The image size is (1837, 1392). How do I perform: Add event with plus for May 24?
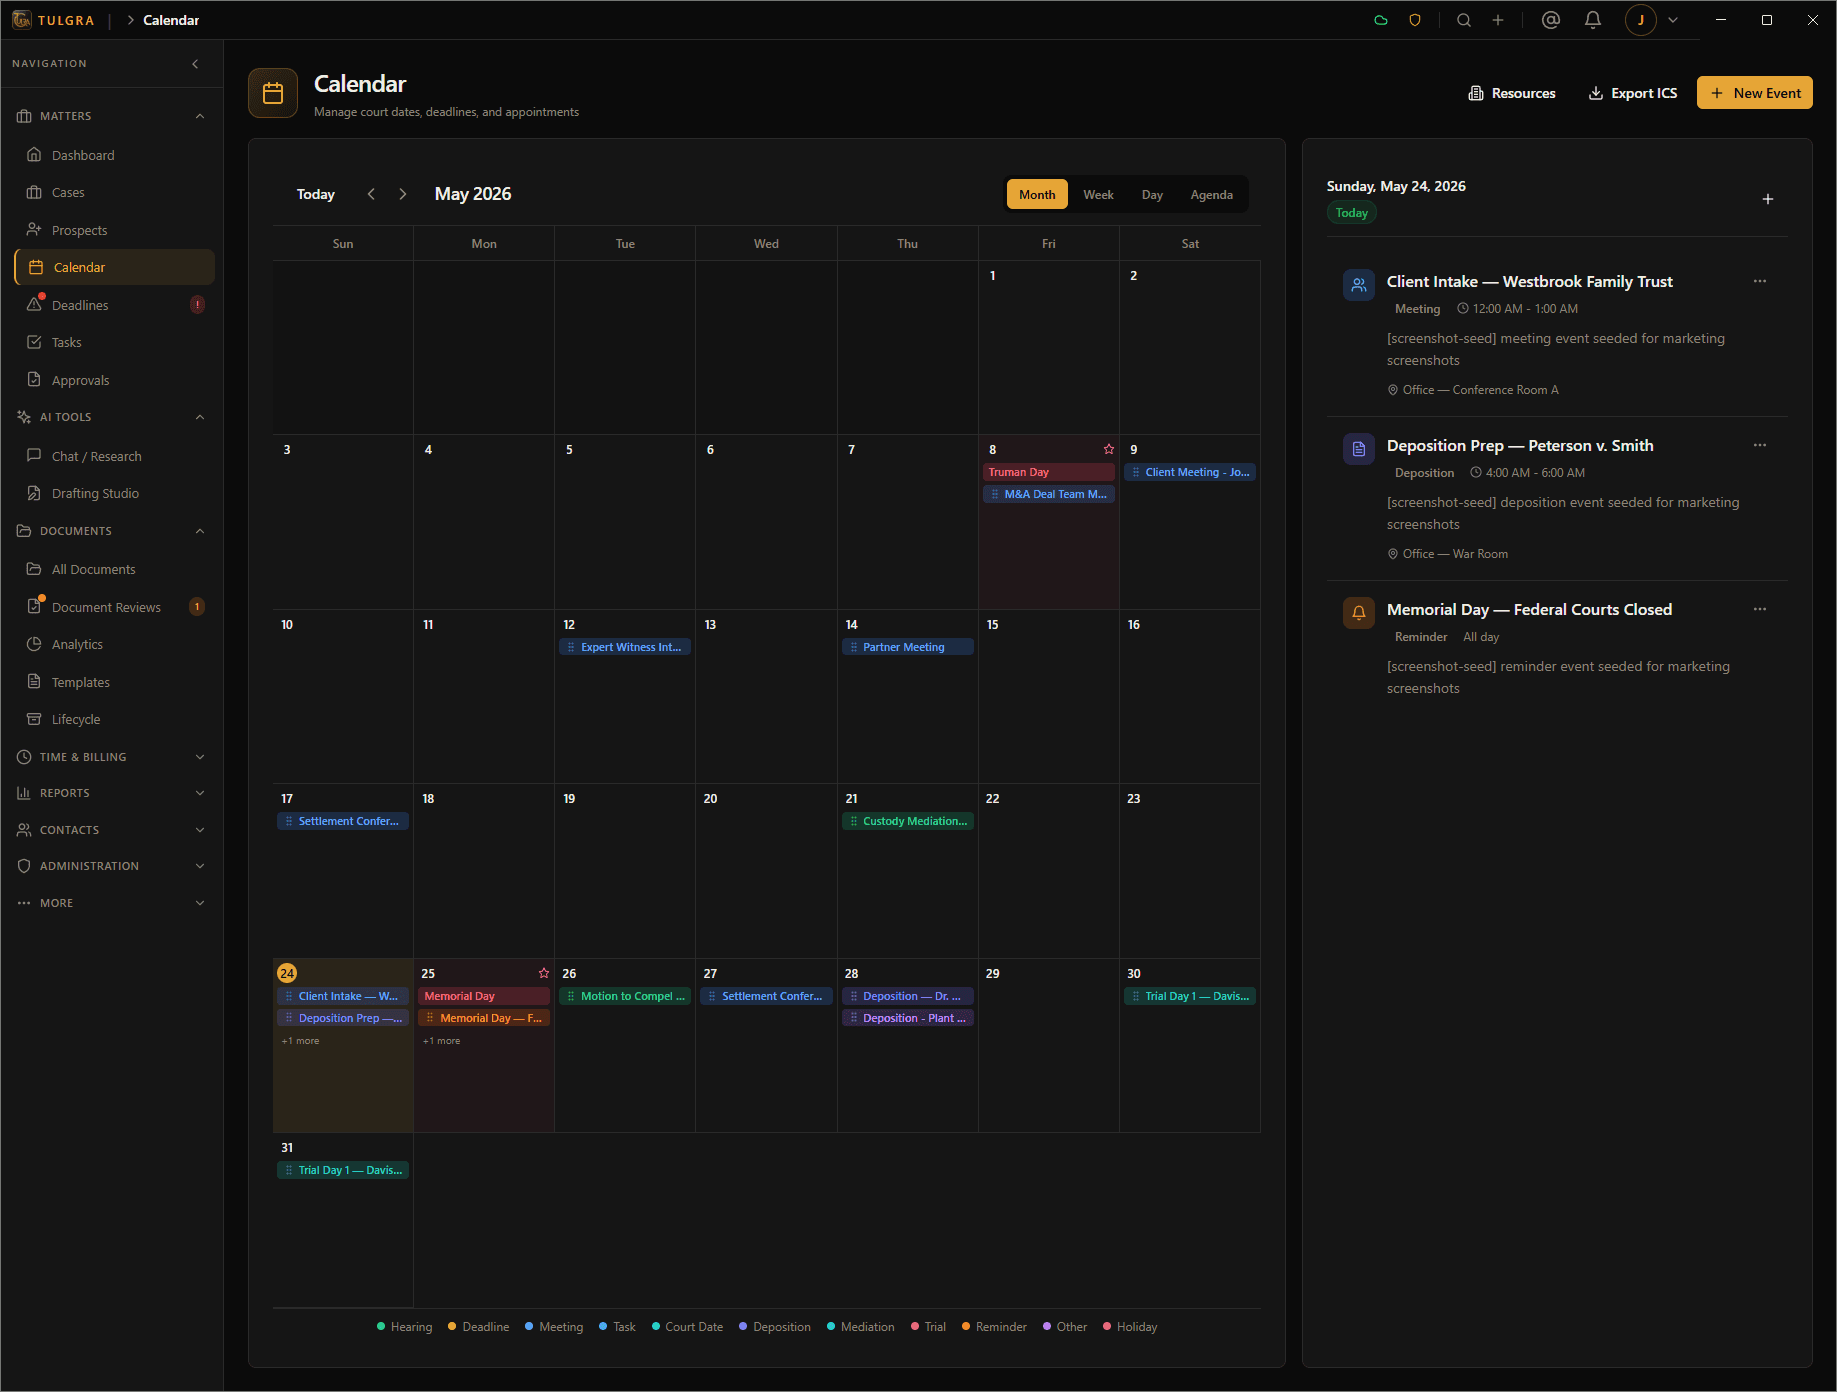pos(1768,199)
